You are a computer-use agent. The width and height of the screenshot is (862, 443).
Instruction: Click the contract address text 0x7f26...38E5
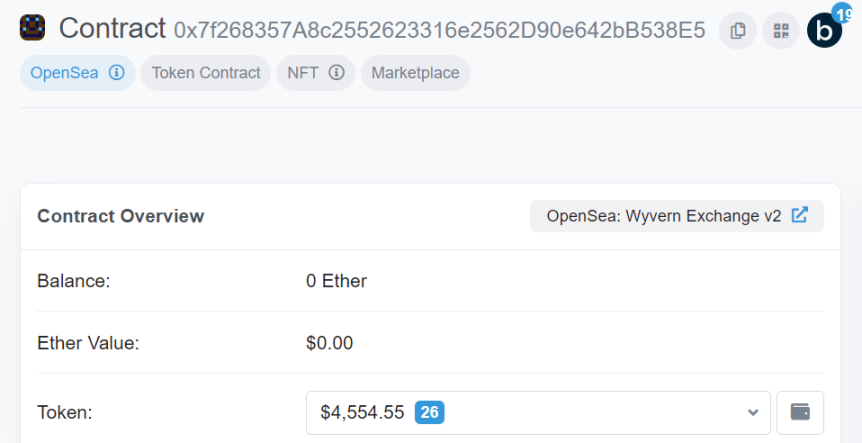pos(439,31)
